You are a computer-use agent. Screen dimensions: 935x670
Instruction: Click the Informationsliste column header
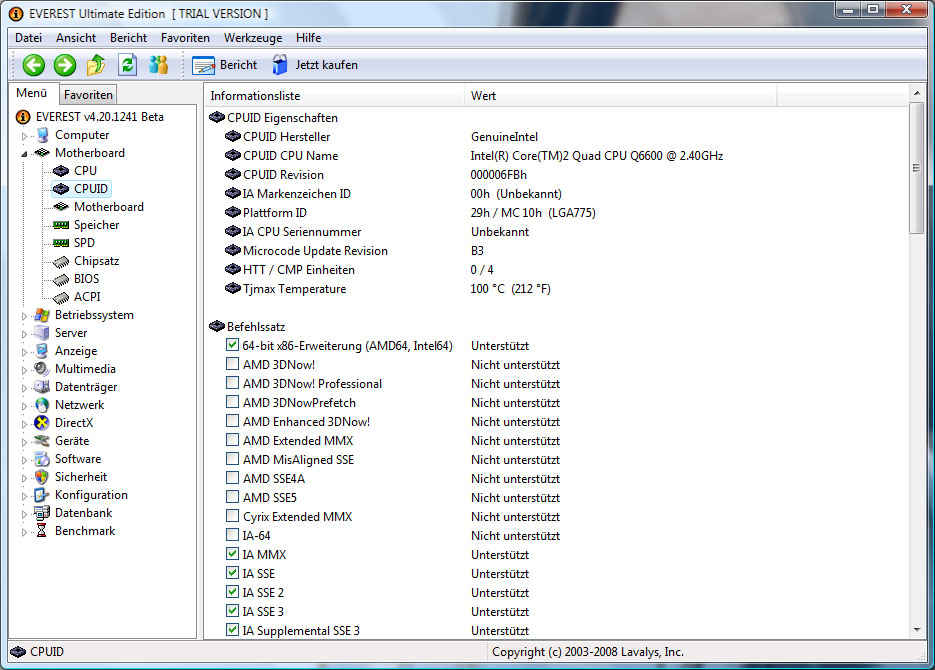(x=335, y=95)
